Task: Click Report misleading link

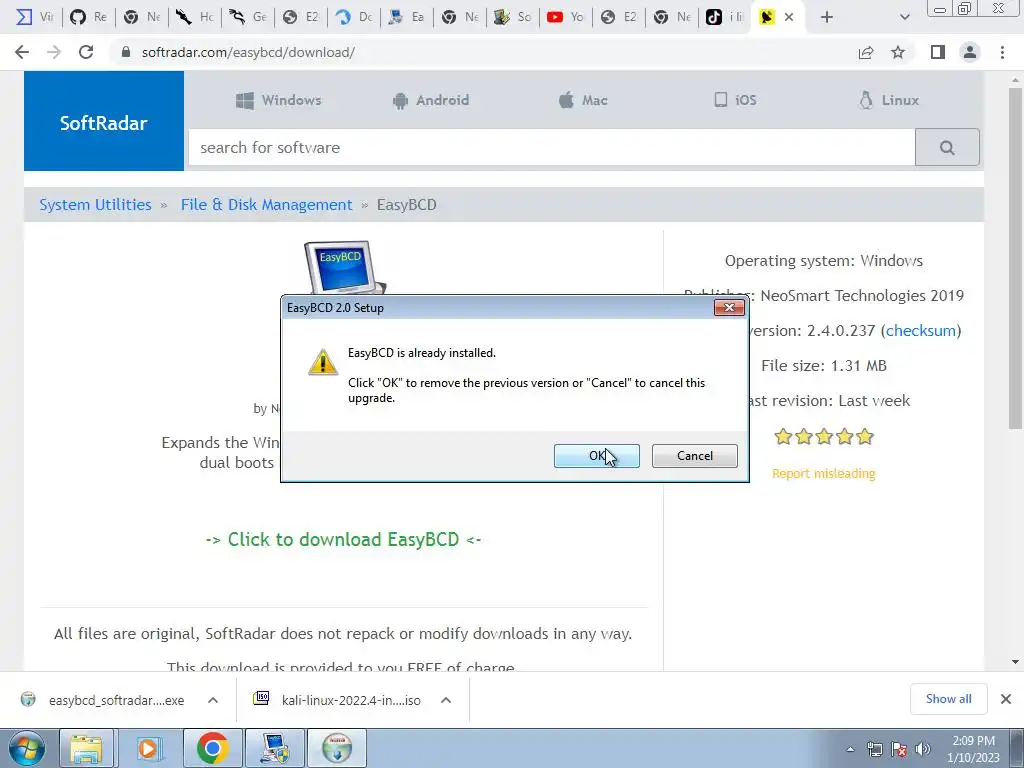Action: (824, 473)
